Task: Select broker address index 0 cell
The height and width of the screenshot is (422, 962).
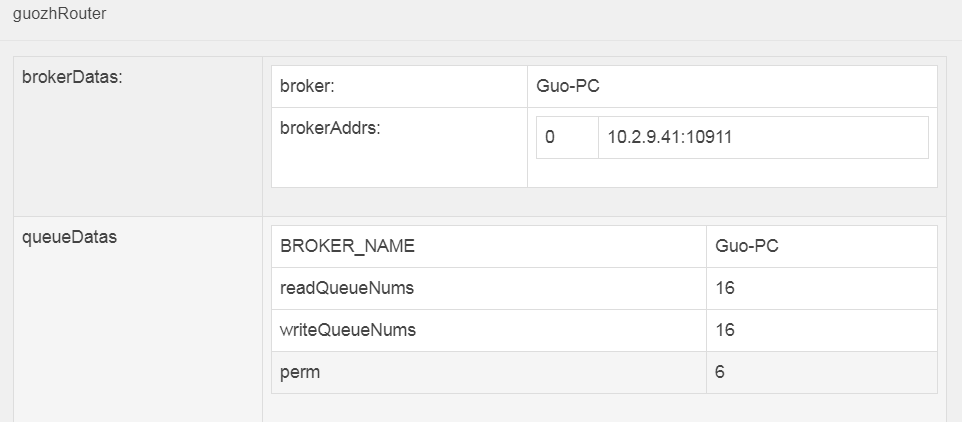Action: (x=568, y=137)
